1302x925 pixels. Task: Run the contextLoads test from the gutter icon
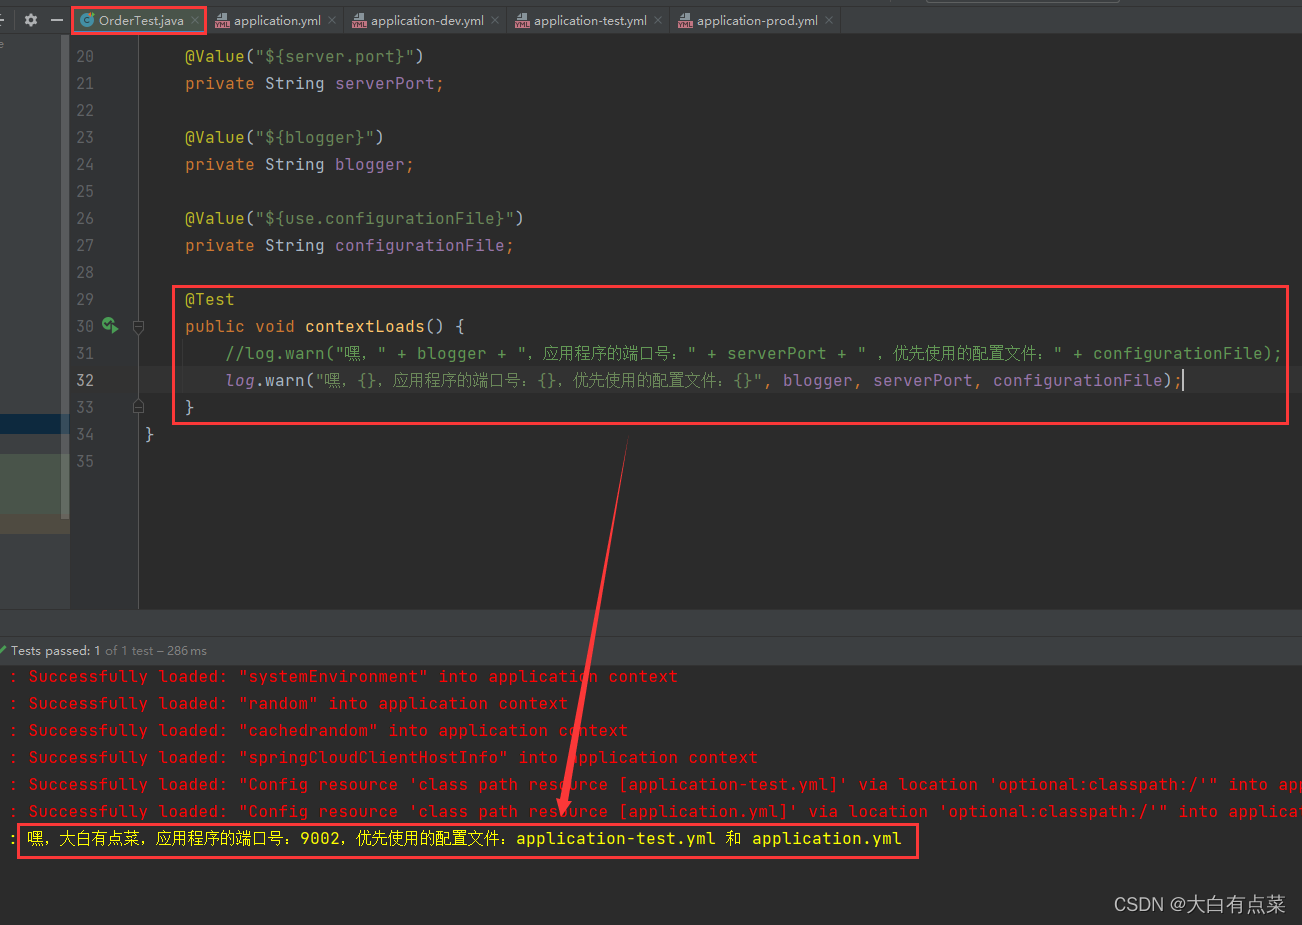110,326
